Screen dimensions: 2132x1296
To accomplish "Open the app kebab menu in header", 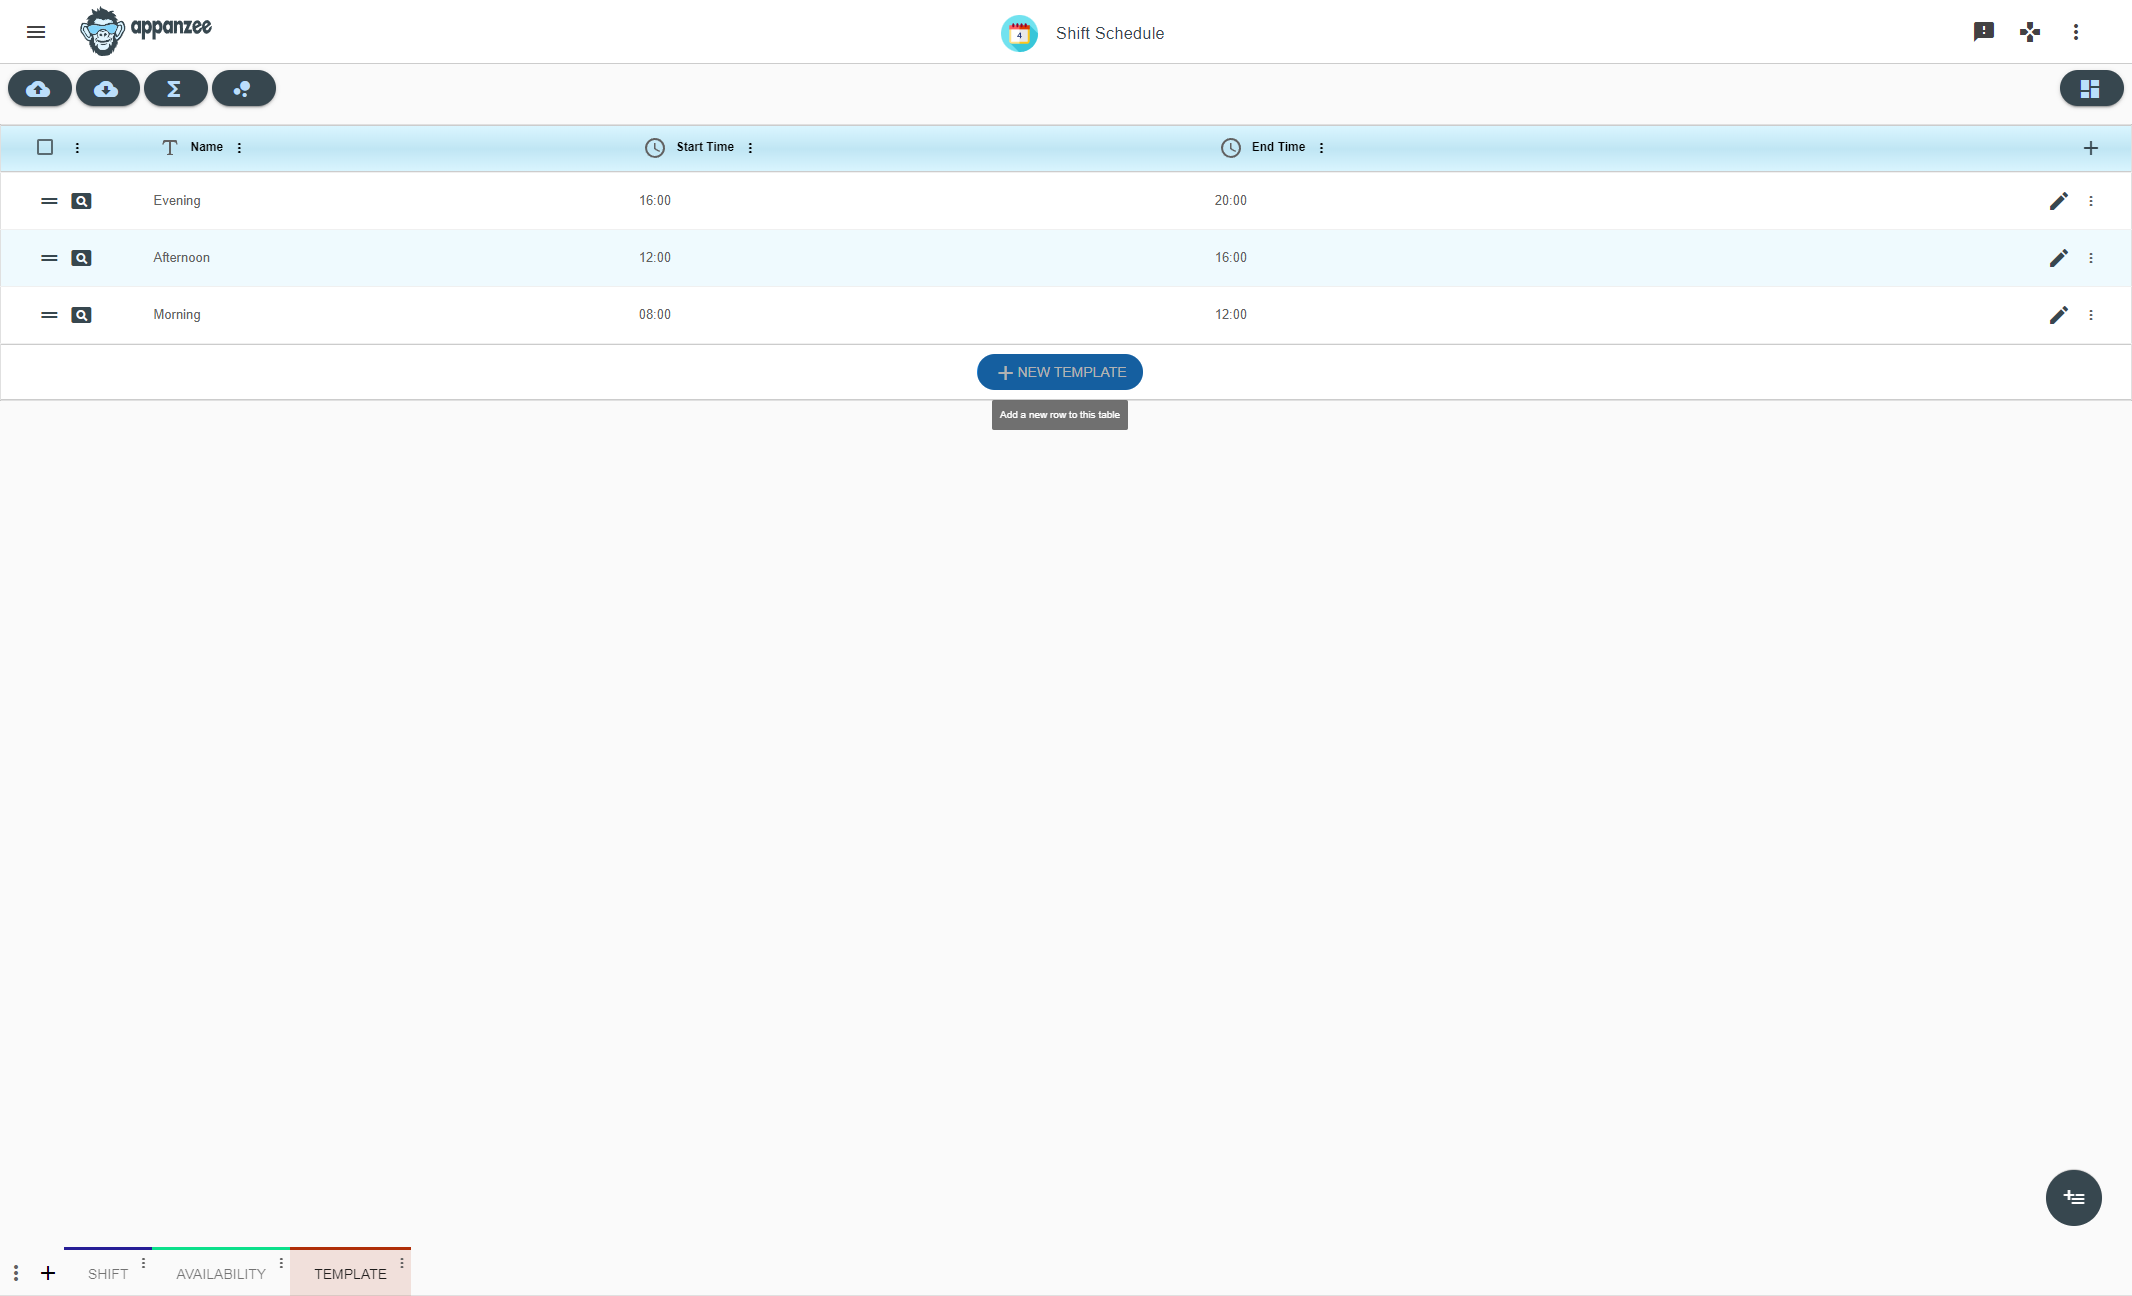I will point(2076,32).
